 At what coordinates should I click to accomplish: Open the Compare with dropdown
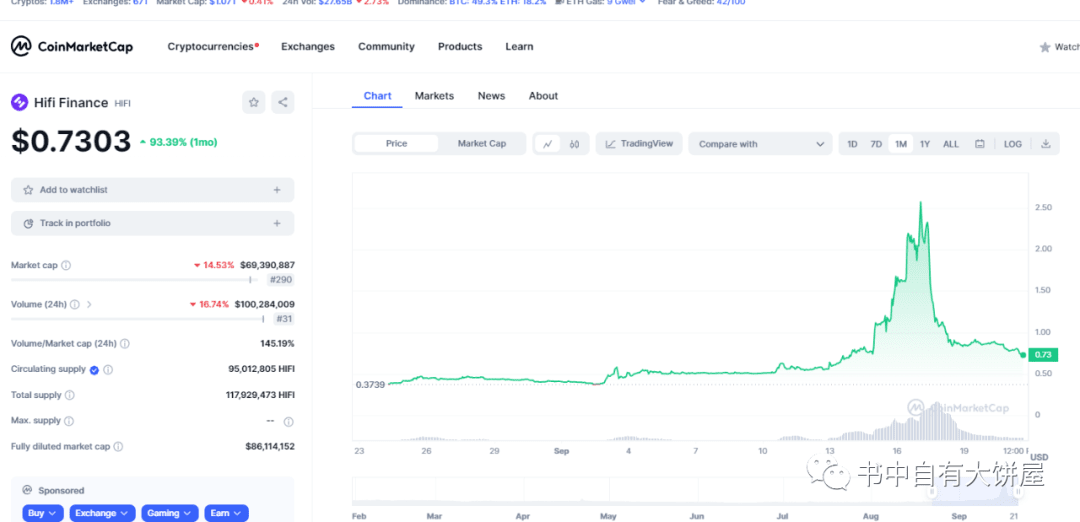click(761, 144)
